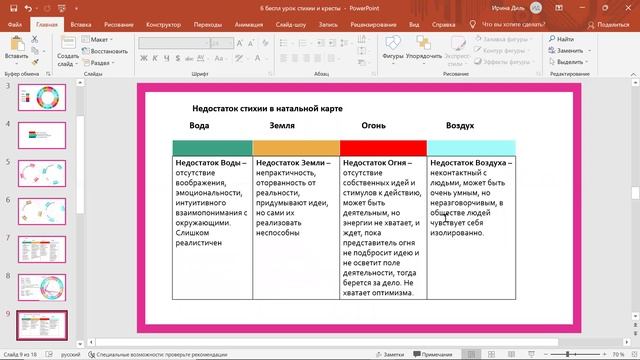Image resolution: width=640 pixels, height=360 pixels.
Task: Click the Вставить paste icon
Action: (17, 44)
